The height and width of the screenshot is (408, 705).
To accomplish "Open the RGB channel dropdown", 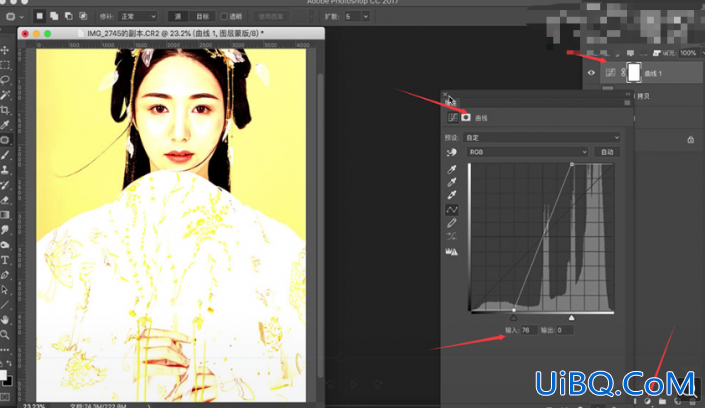I will click(x=527, y=152).
